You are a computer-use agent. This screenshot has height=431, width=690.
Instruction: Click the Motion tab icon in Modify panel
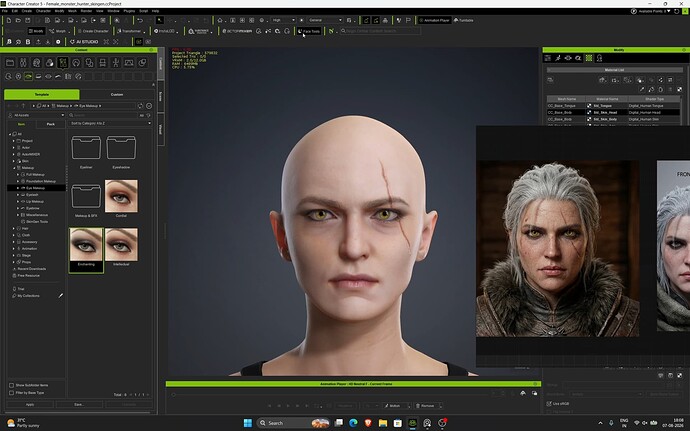click(558, 58)
